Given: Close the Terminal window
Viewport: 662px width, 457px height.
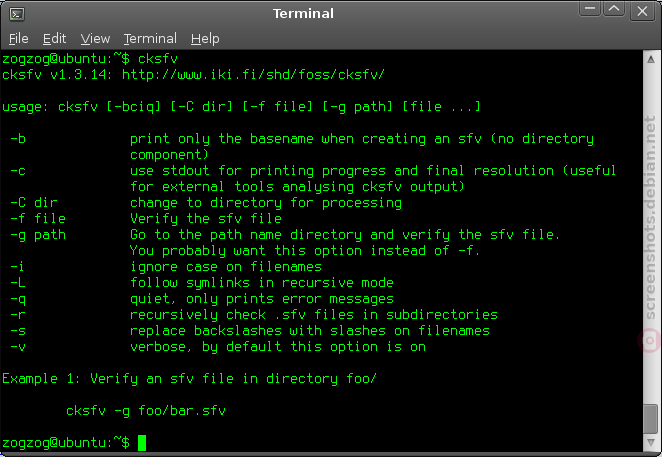Looking at the screenshot, I should 642,11.
